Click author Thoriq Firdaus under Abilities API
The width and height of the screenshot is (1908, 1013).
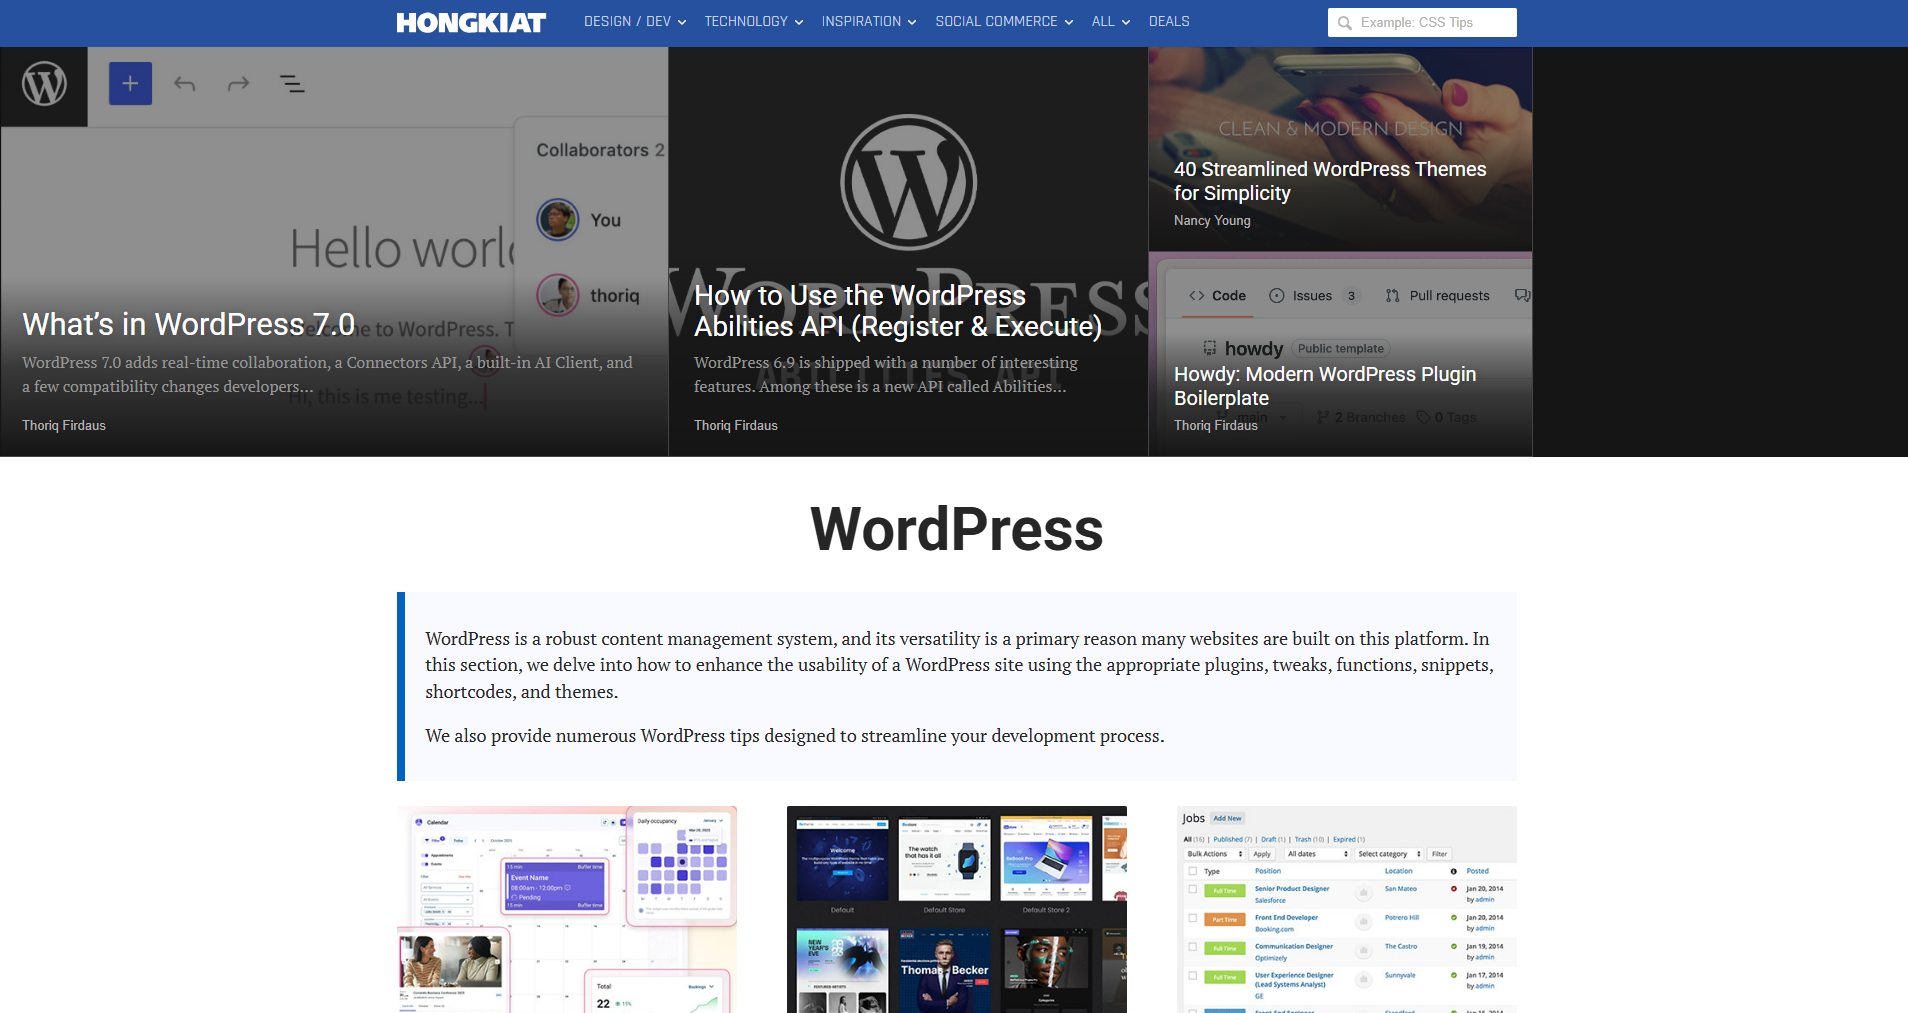(736, 425)
